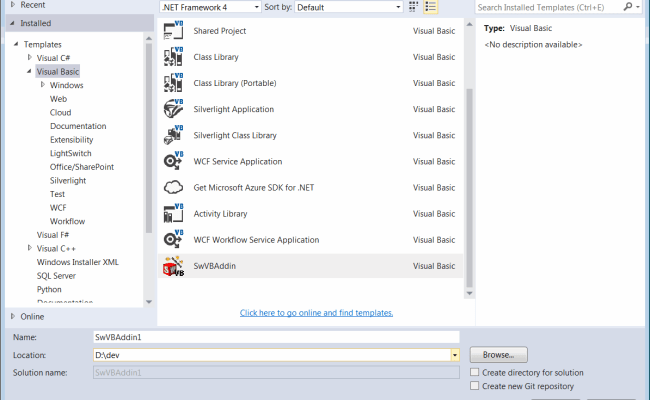
Task: Click the tree scrollbar thumb
Action: (149, 138)
